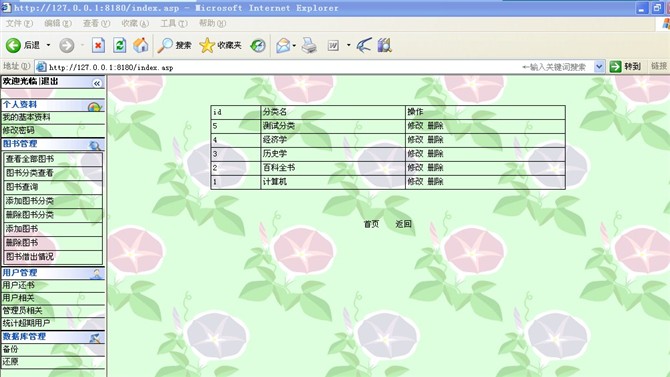Screen dimensions: 670x377
Task: Click the Refresh page icon
Action: [120, 45]
